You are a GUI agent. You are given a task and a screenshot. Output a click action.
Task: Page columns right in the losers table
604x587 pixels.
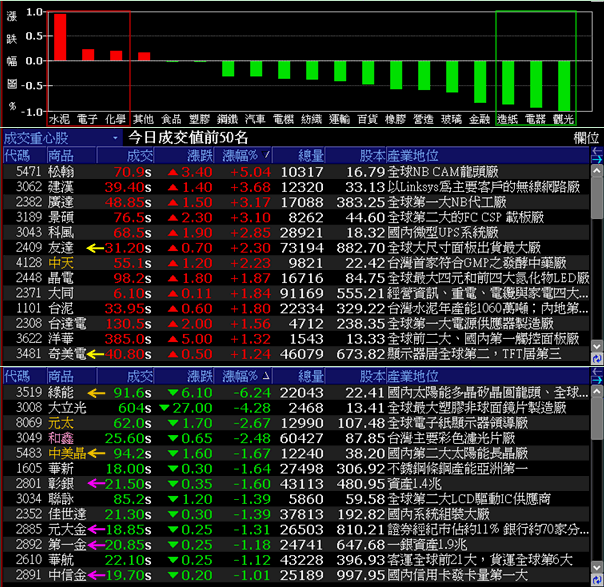(x=596, y=380)
